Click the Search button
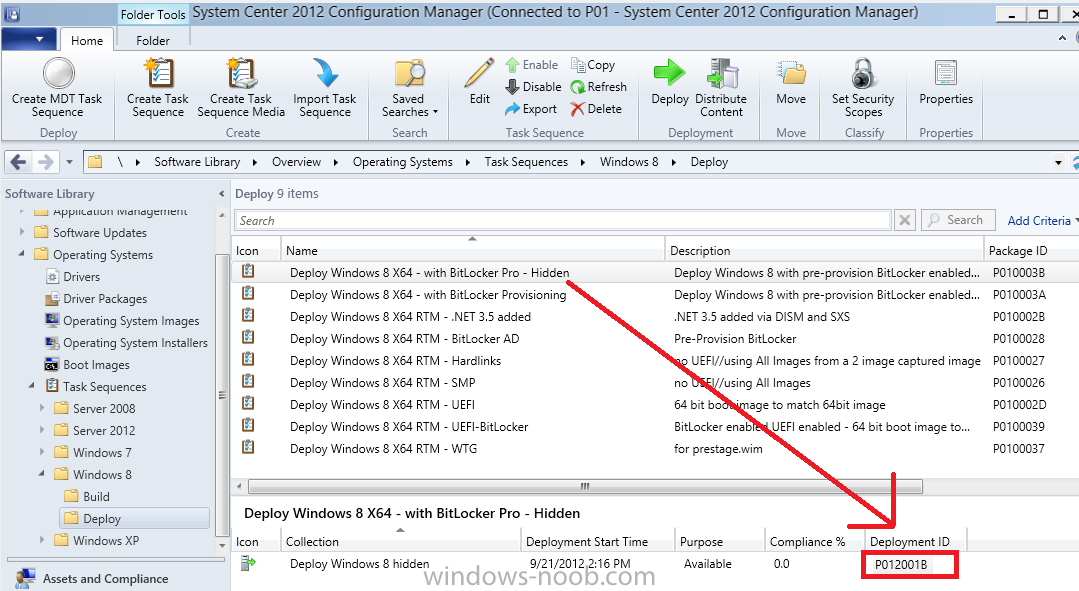Image resolution: width=1079 pixels, height=591 pixels. [959, 220]
